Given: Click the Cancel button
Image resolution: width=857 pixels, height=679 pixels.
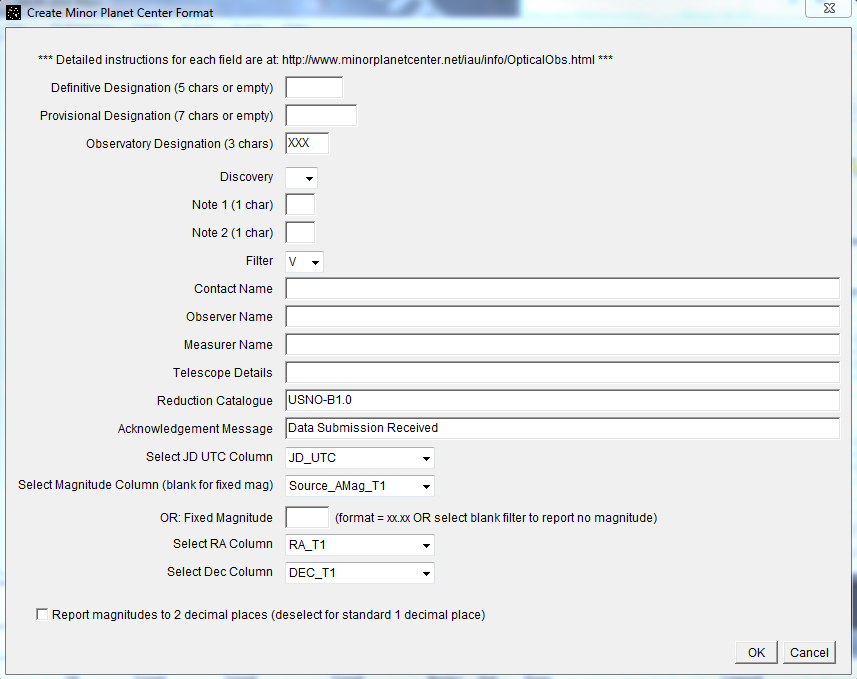Looking at the screenshot, I should [x=809, y=653].
